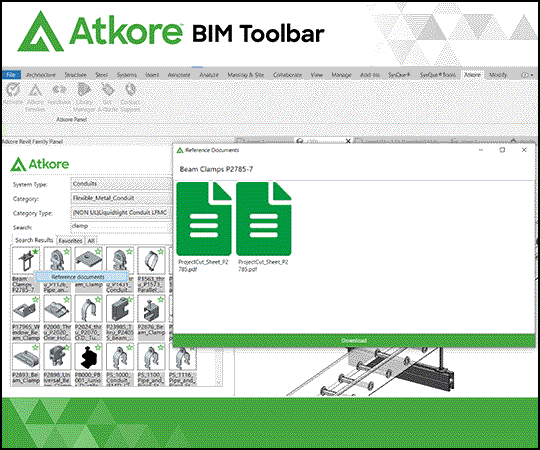Select the P2024 thru P2070 O.D. Tube thumbnail
Viewport: 540px width, 450px height.
point(89,309)
